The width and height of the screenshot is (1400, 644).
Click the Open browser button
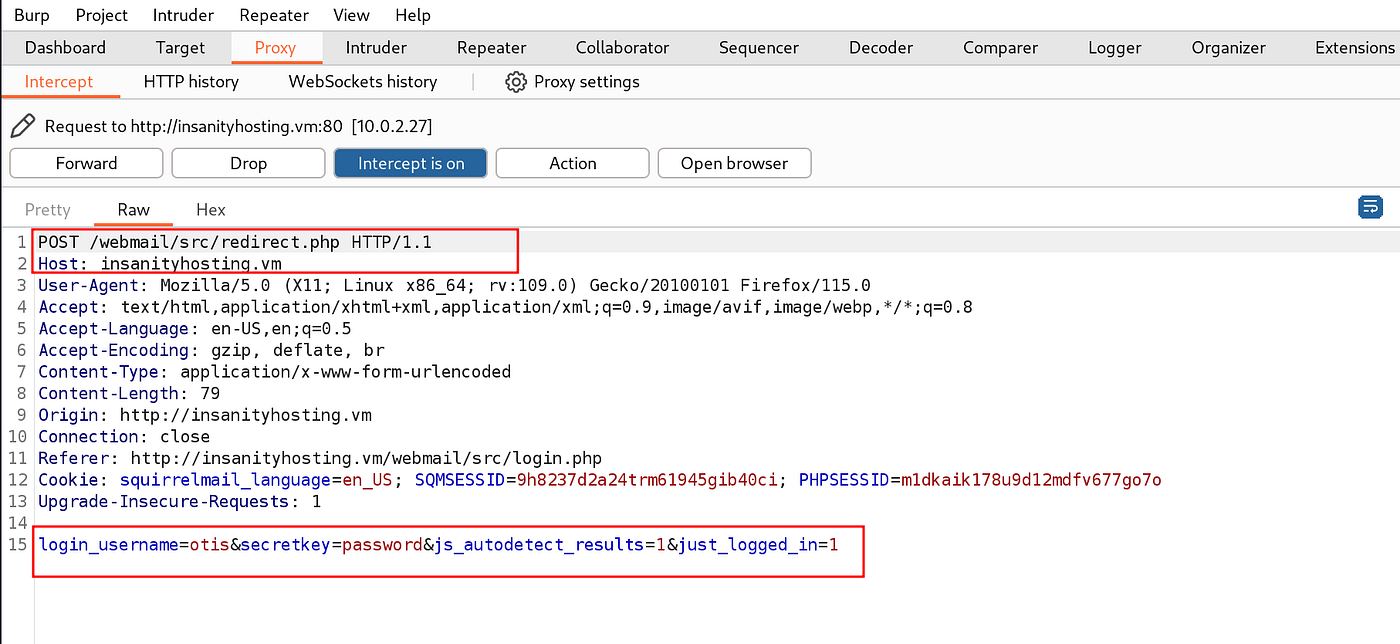coord(734,163)
